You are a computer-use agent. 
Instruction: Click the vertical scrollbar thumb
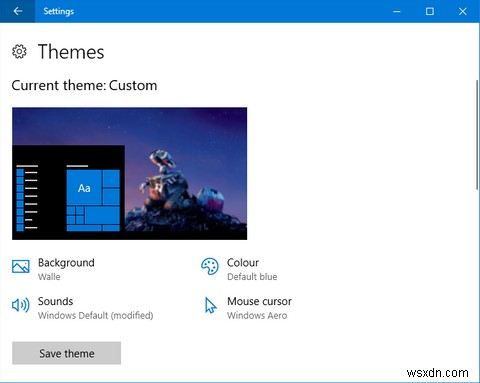pos(477,135)
